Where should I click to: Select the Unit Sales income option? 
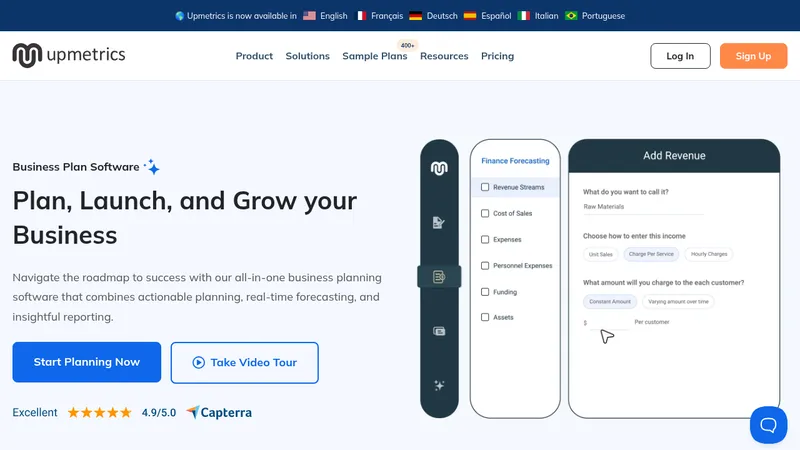(601, 254)
